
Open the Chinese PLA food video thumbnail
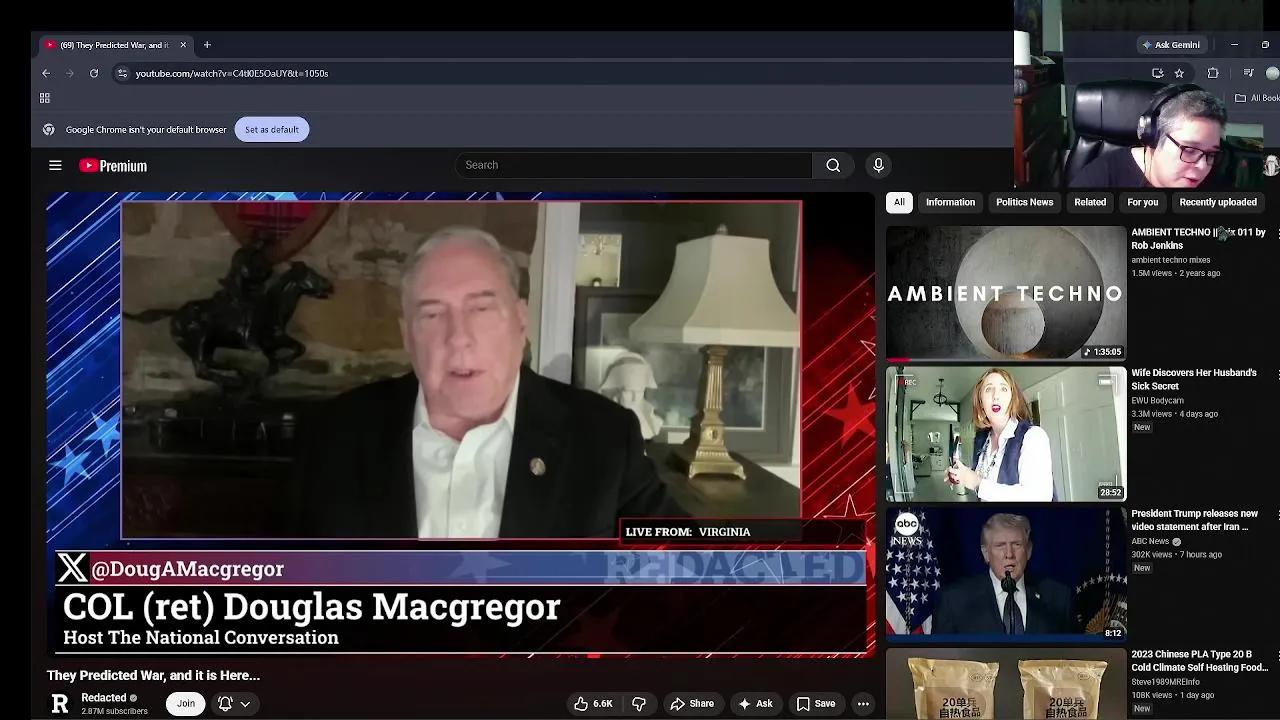click(1006, 684)
